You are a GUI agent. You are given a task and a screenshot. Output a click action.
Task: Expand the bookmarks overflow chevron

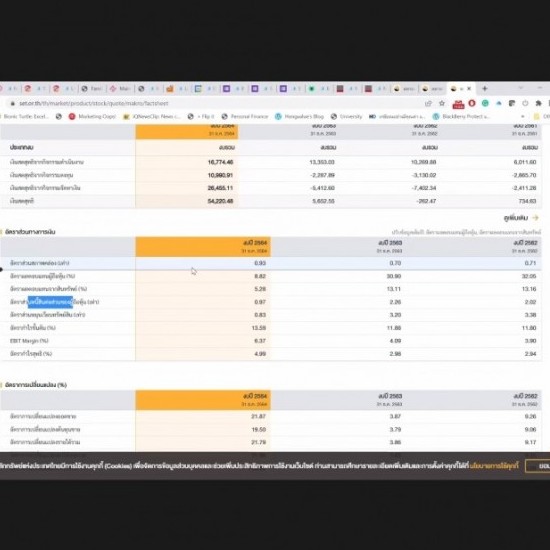point(522,116)
